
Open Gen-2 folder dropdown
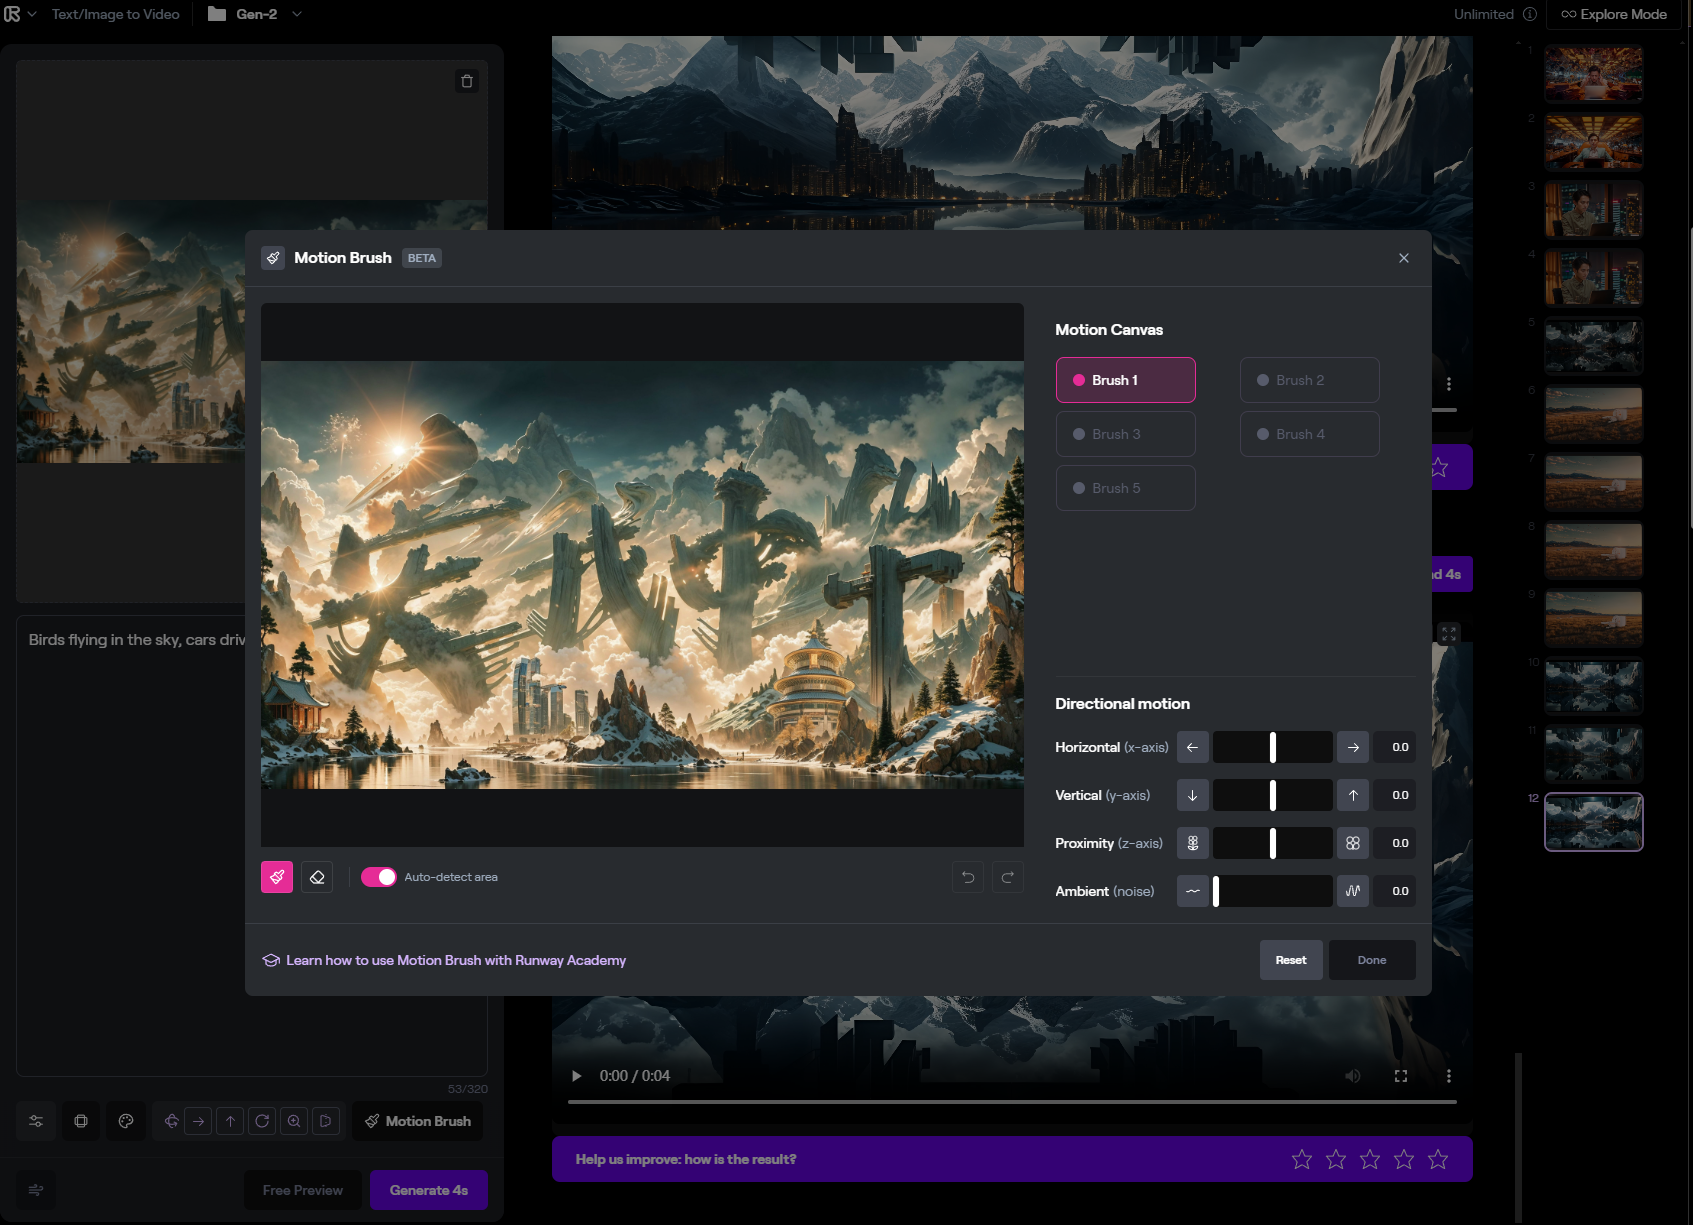click(x=255, y=14)
